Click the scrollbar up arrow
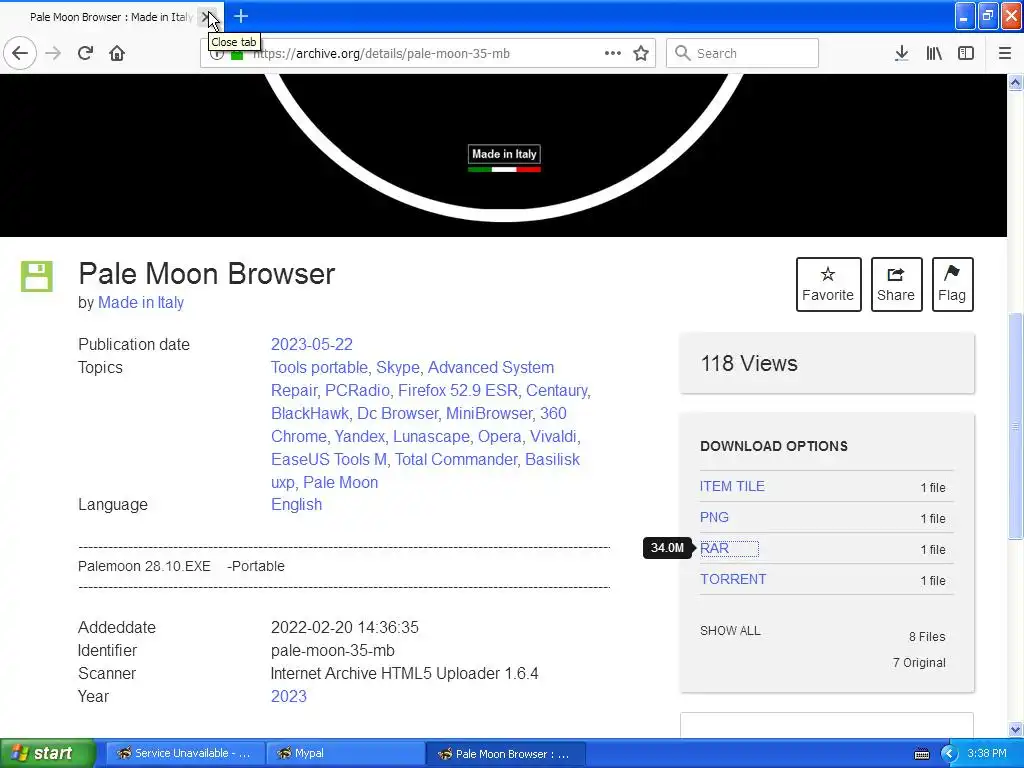Screen dimensions: 1024x768 pyautogui.click(x=1016, y=82)
